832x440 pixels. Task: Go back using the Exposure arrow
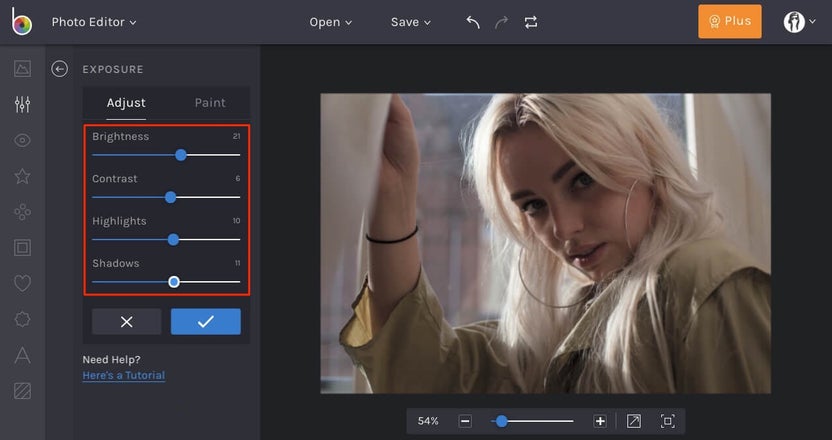(x=59, y=69)
